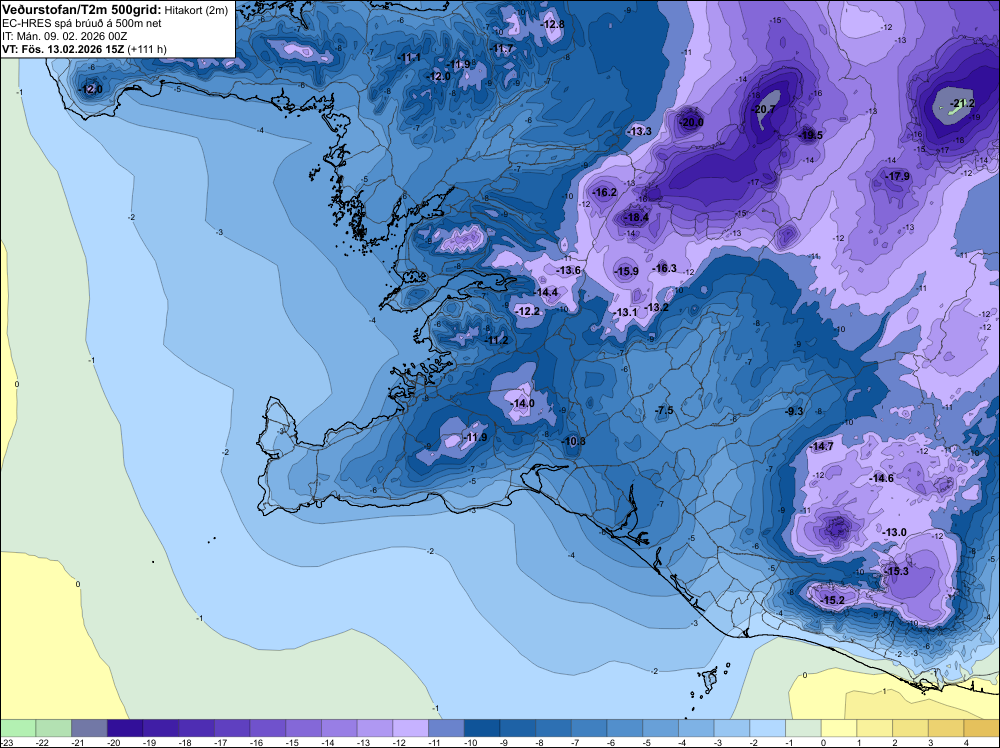The height and width of the screenshot is (748, 1000).
Task: Click the -22 swatch in the color legend
Action: [54, 728]
